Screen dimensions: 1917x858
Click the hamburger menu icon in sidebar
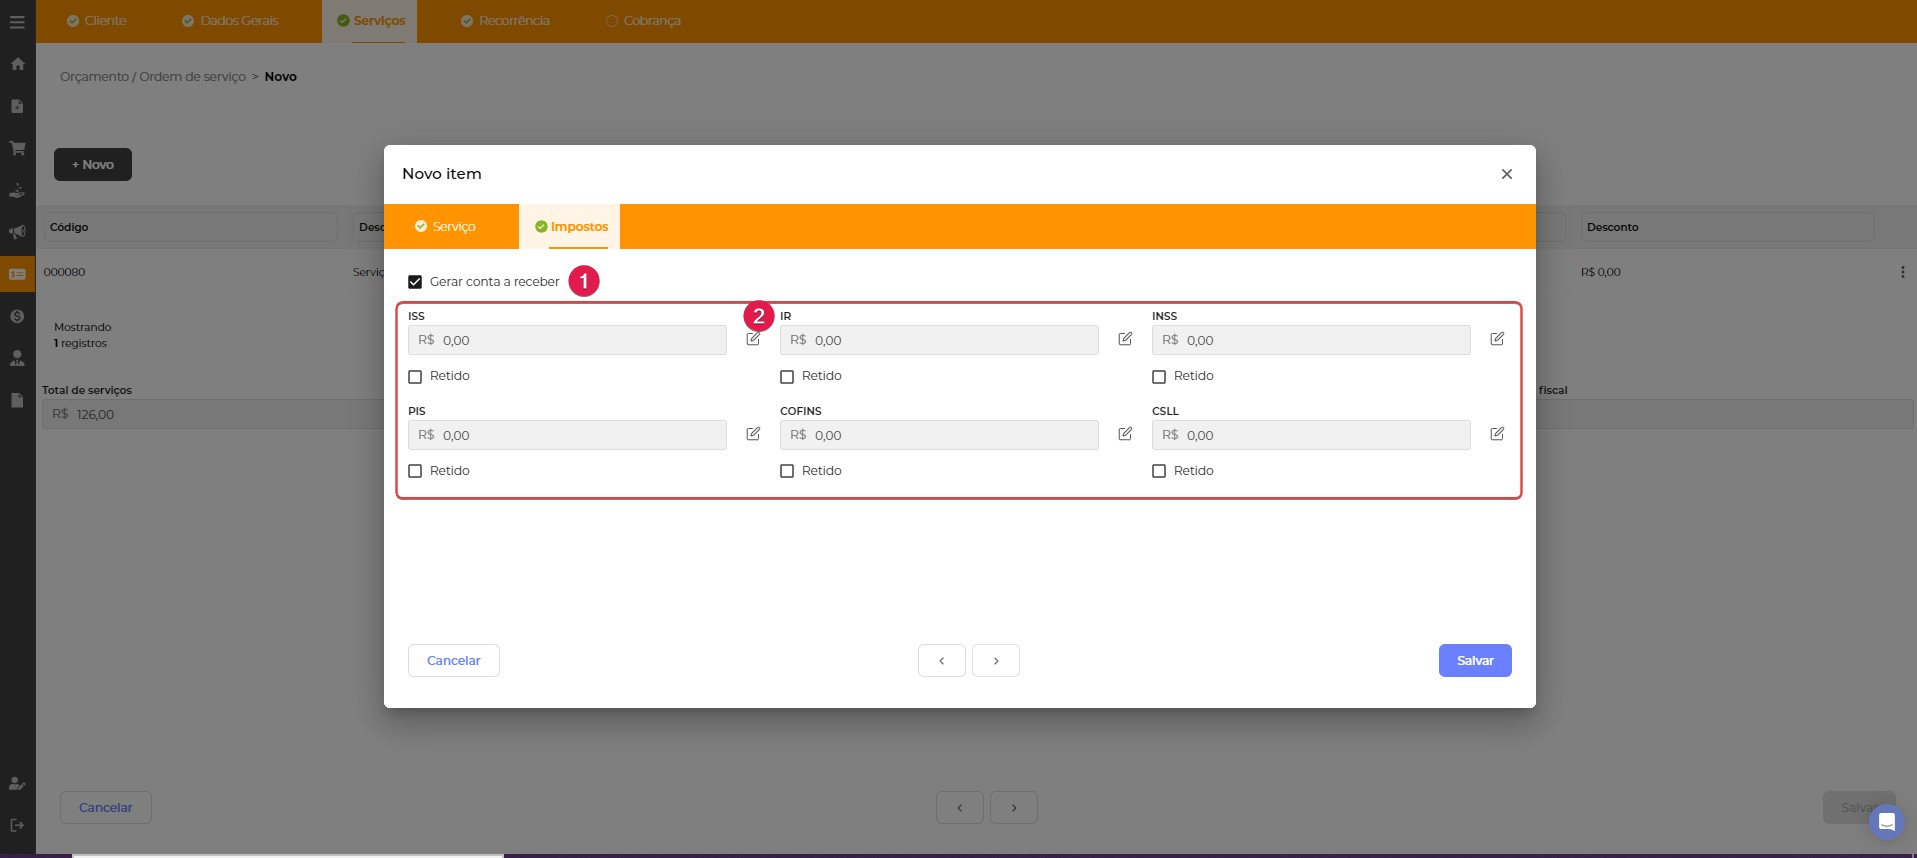click(x=17, y=21)
